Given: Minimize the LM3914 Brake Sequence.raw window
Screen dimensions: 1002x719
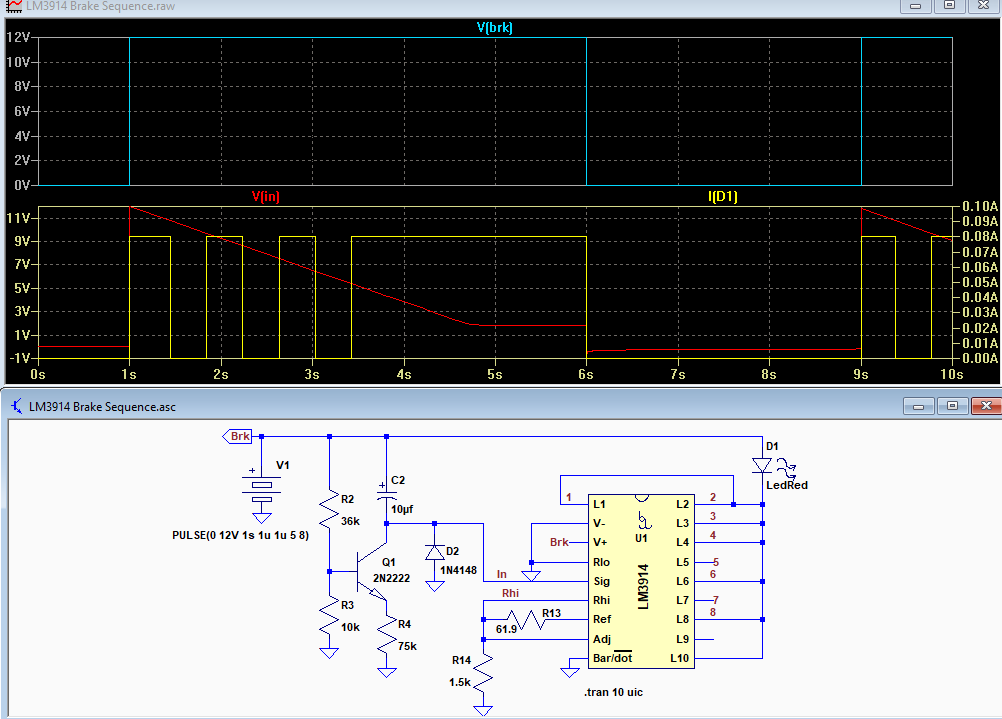Looking at the screenshot, I should pos(916,6).
